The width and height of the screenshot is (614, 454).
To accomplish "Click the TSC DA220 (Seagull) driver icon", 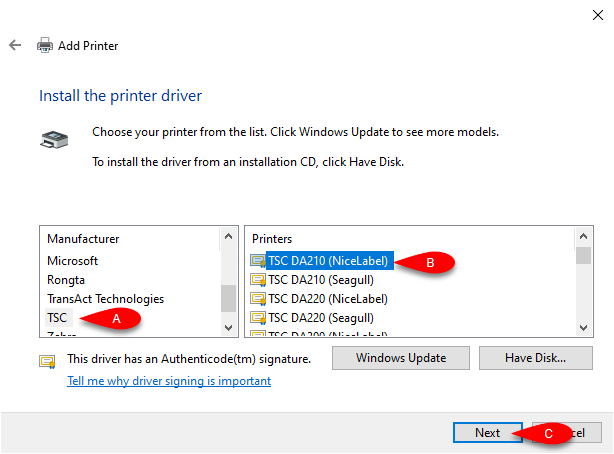I will point(258,318).
